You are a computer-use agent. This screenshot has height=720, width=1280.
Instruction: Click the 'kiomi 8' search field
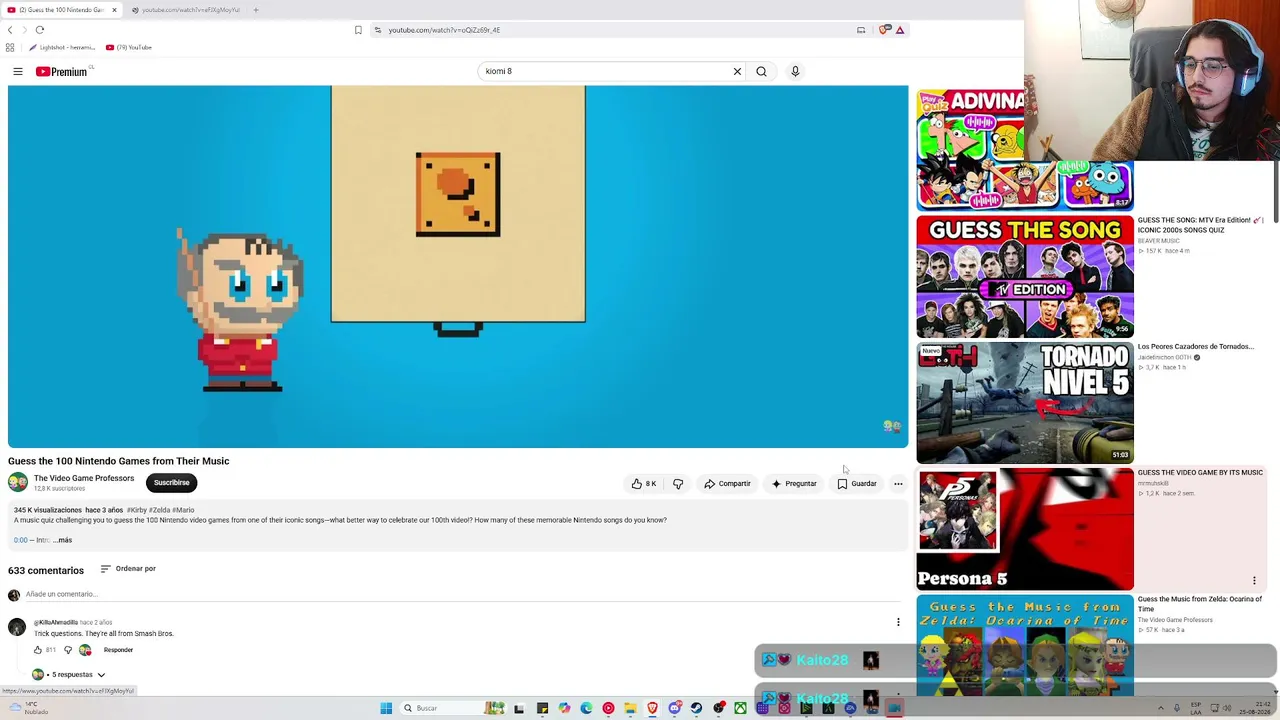click(x=605, y=71)
